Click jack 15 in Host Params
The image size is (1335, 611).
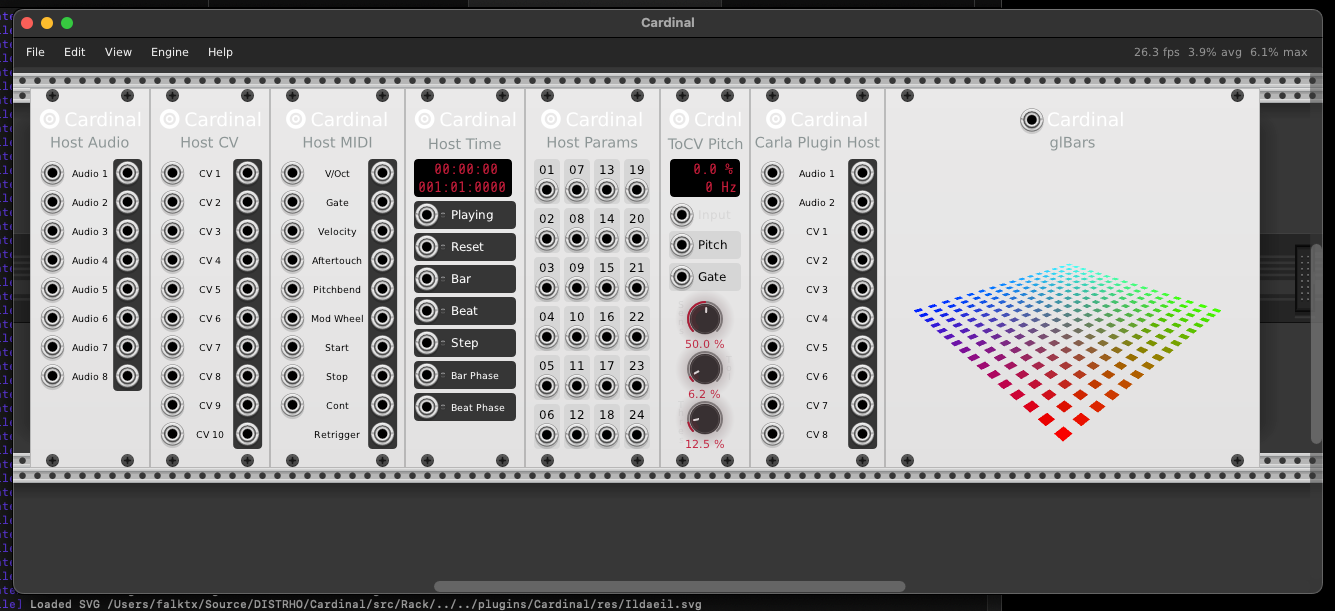point(607,288)
